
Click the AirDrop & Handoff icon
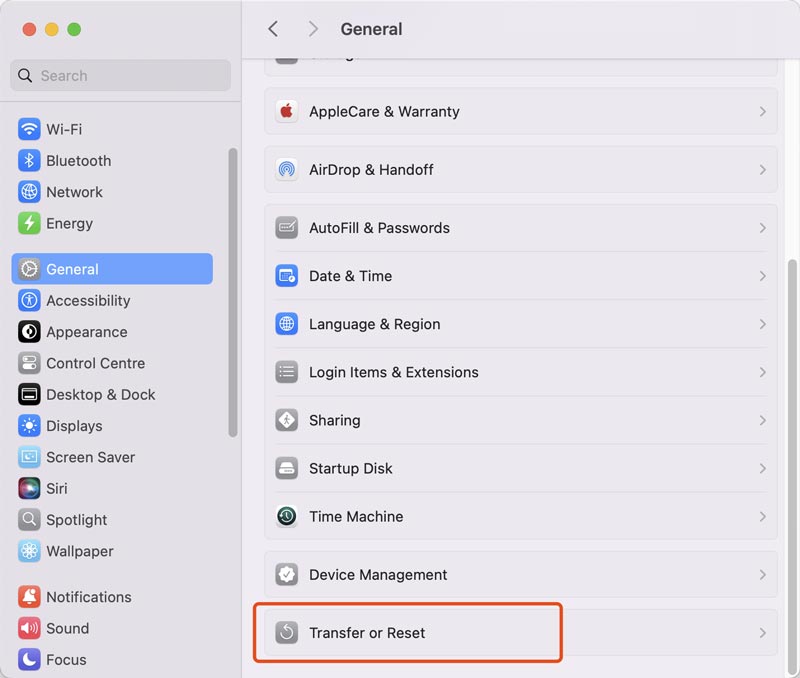(287, 169)
